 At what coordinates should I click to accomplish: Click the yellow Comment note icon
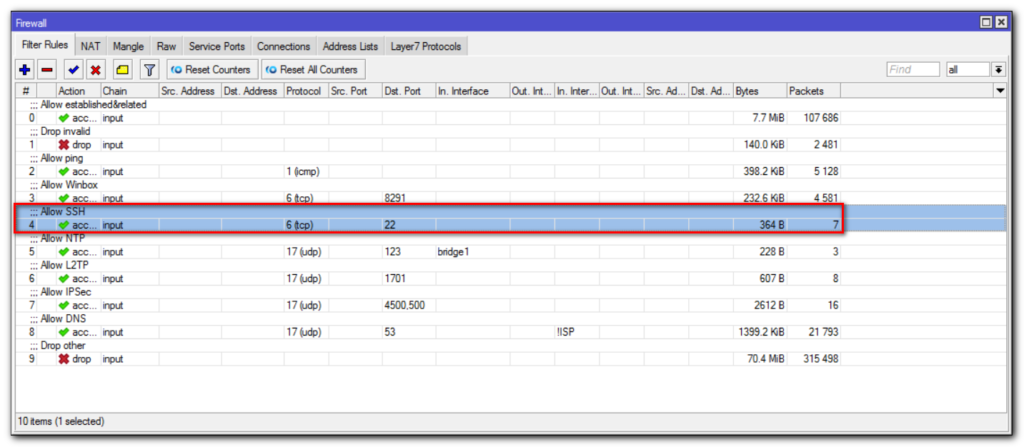pos(122,70)
